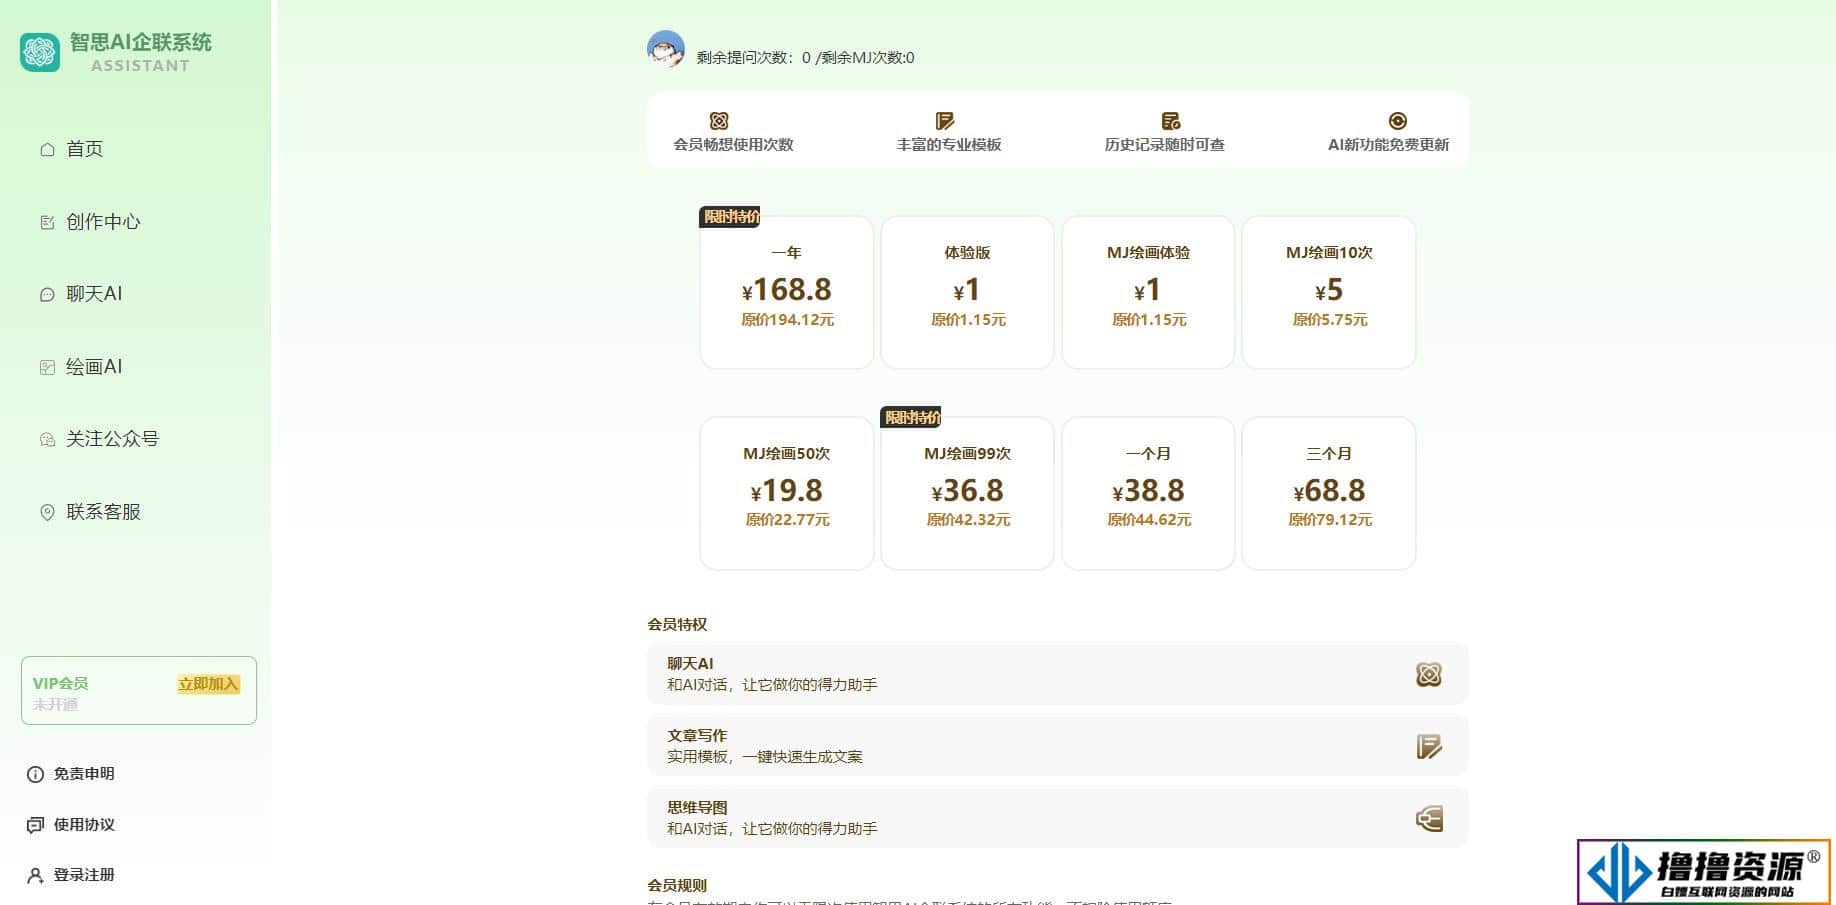
Task: Click the atom icon in 聊天AI privilege row
Action: tap(1429, 674)
